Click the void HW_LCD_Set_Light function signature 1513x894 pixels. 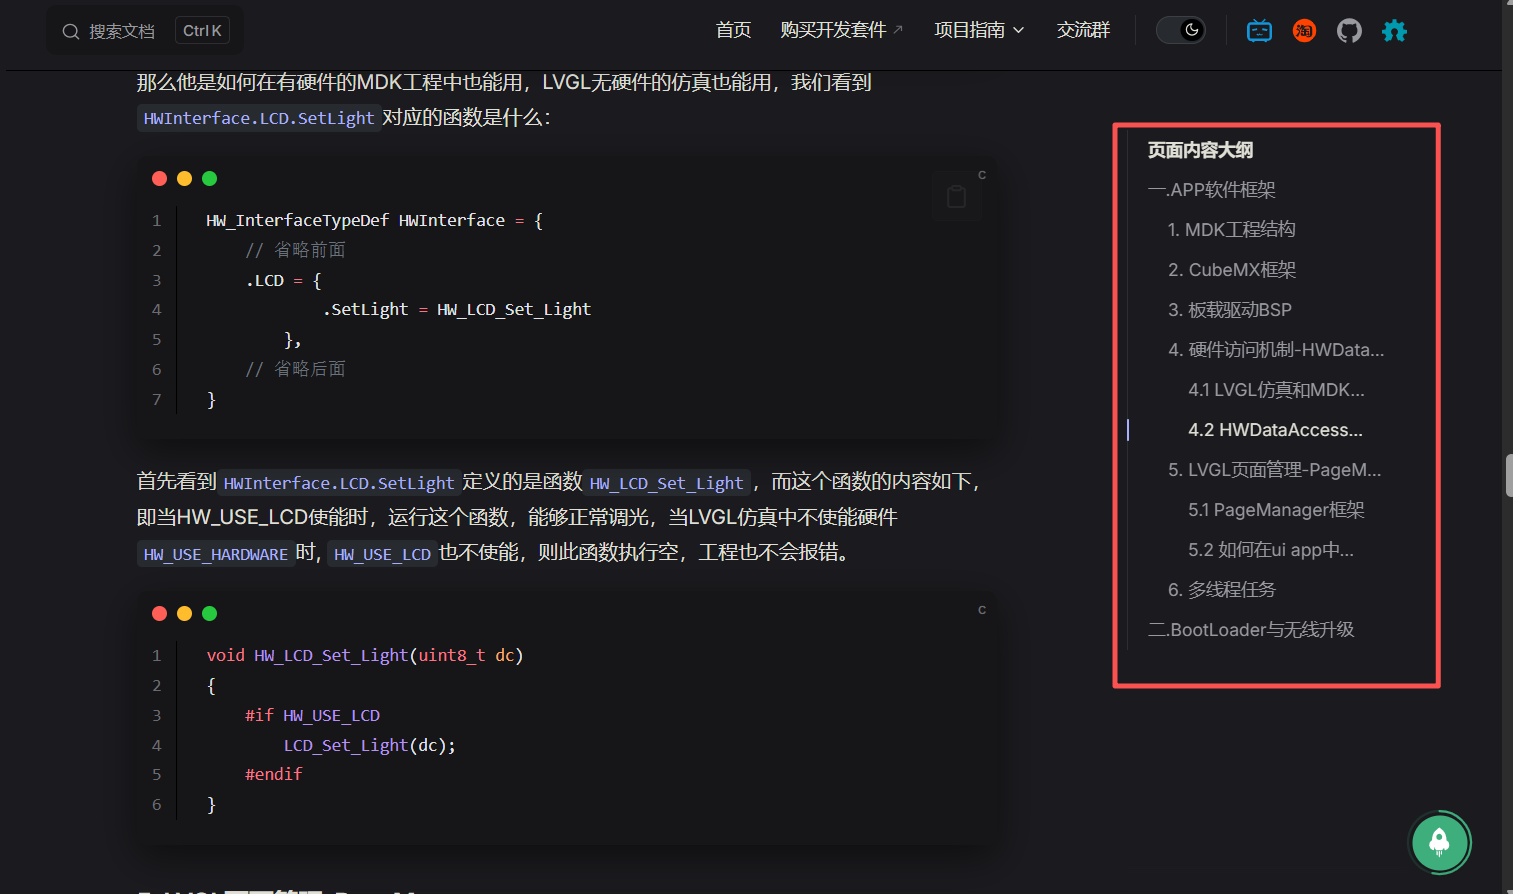coord(365,656)
